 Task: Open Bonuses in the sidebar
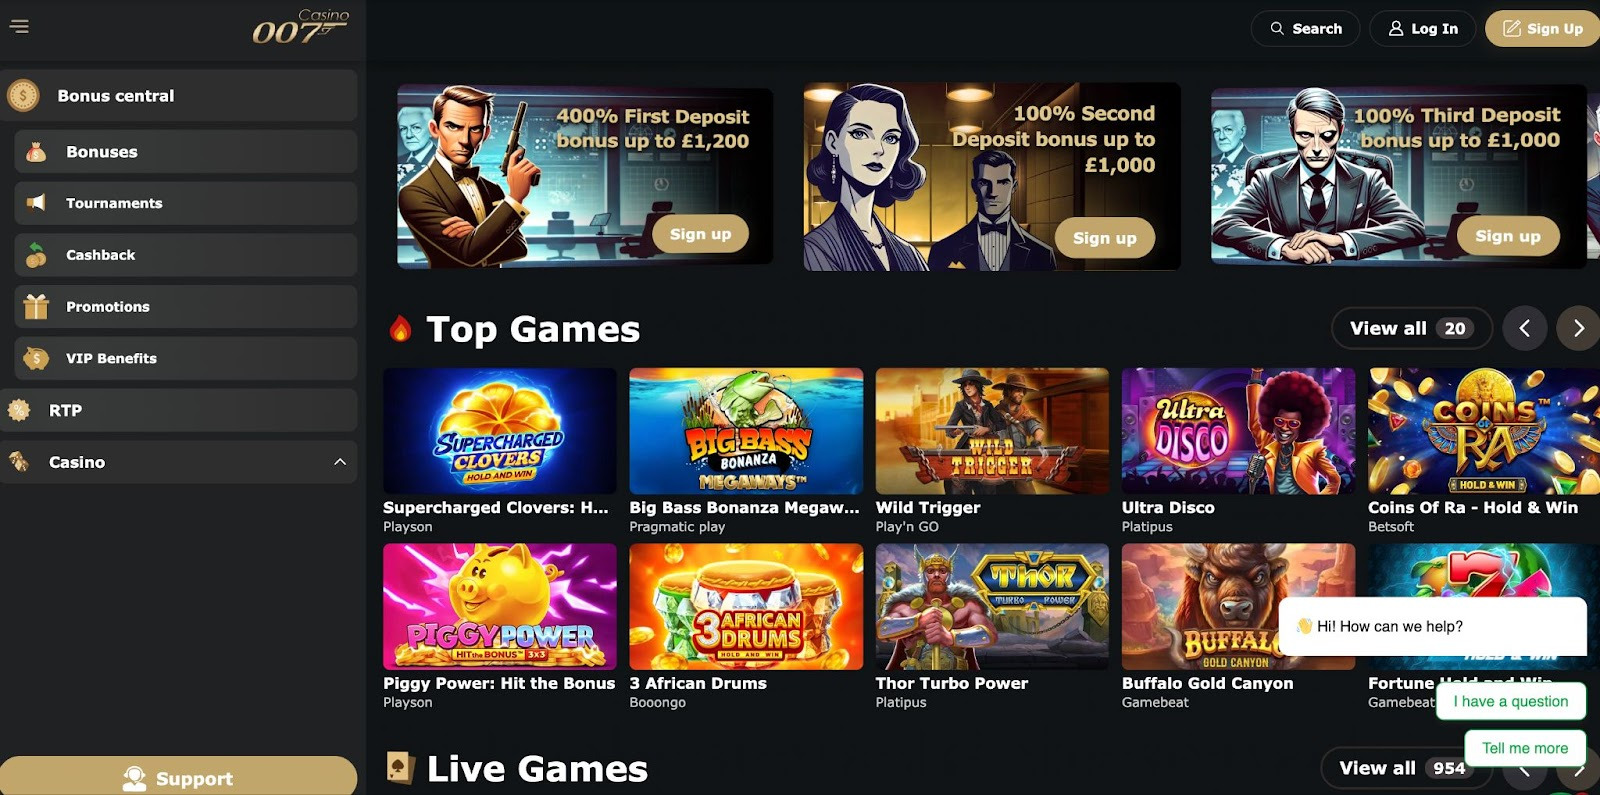(x=186, y=152)
